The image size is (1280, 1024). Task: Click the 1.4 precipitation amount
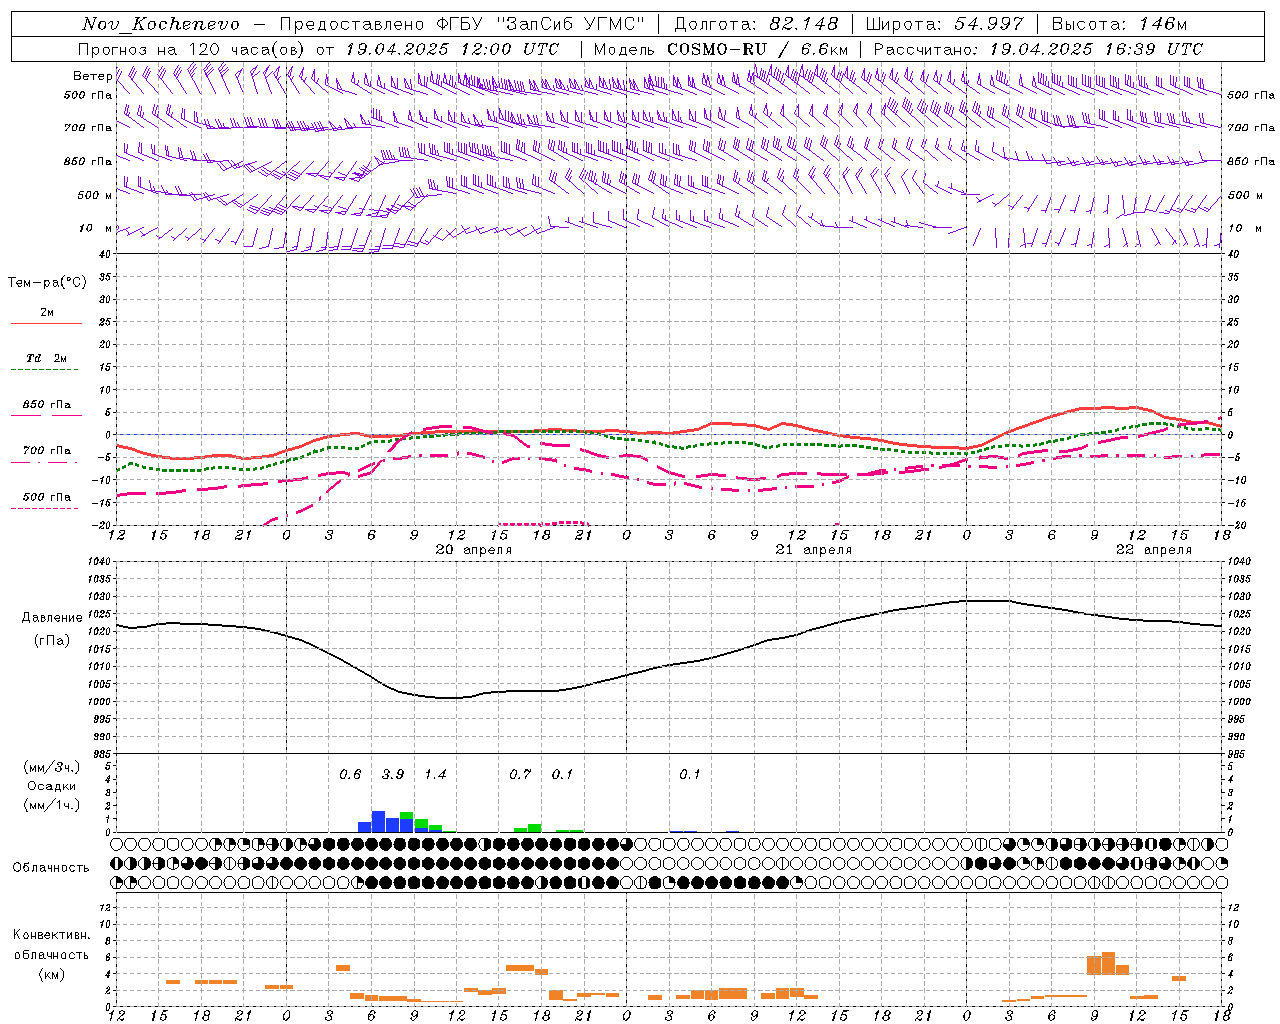tap(435, 775)
